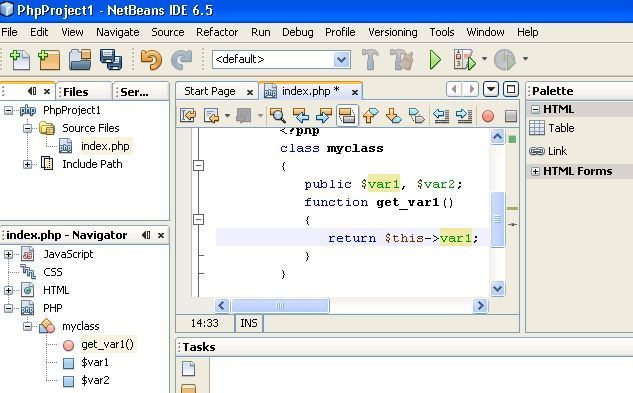This screenshot has height=393, width=633.
Task: Click the New Project toolbar icon
Action: tap(49, 60)
